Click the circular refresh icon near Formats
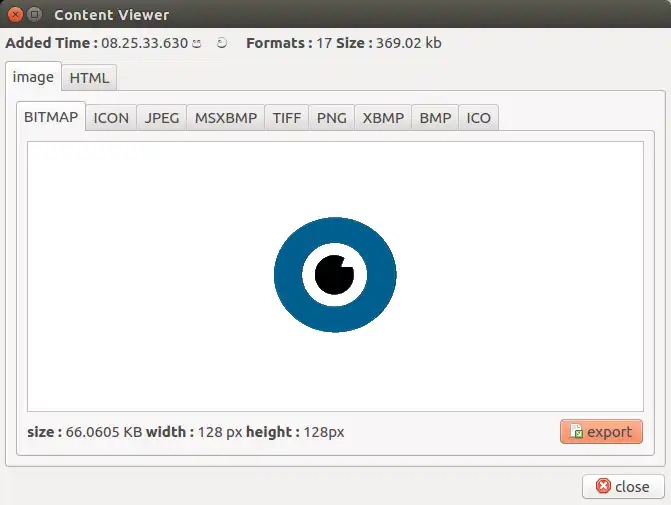 point(222,43)
